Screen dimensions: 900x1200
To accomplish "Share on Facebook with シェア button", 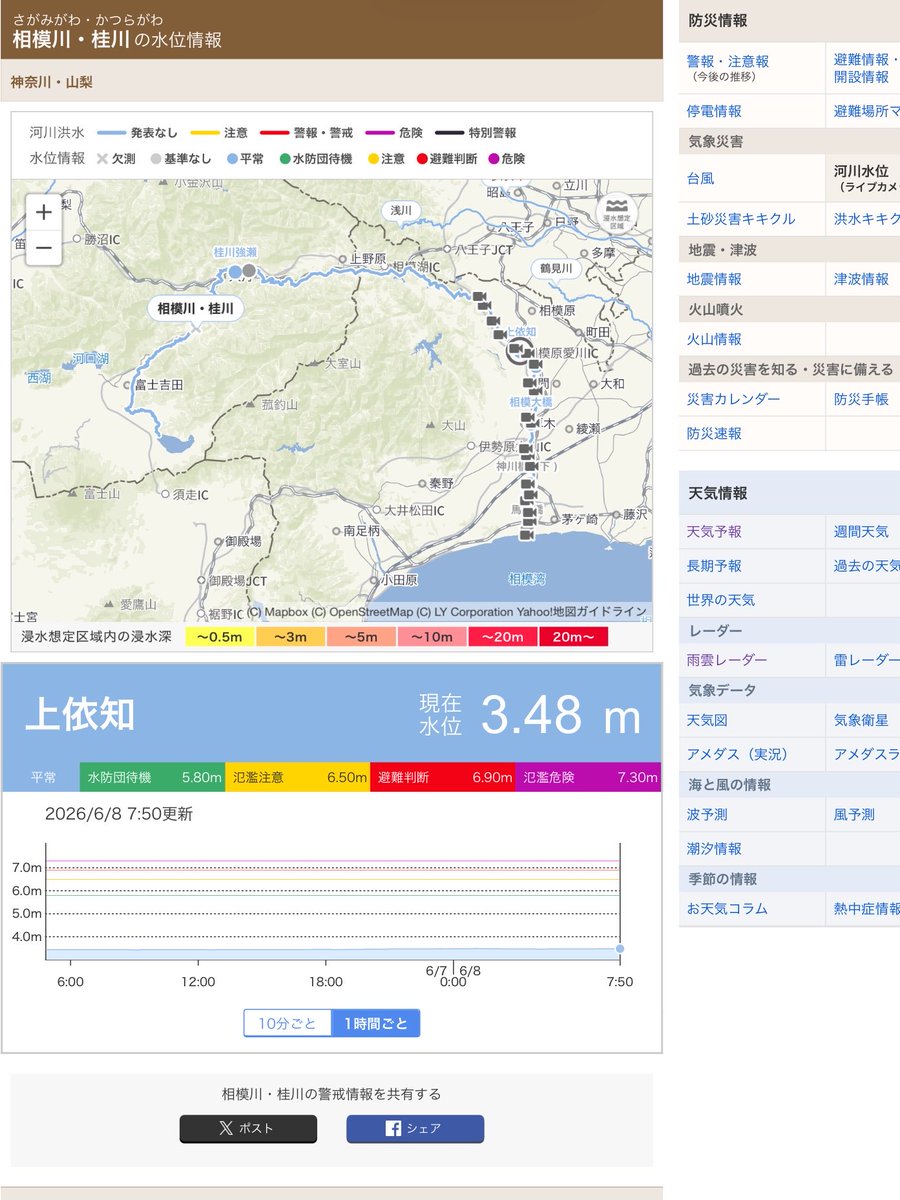I will [x=415, y=1128].
